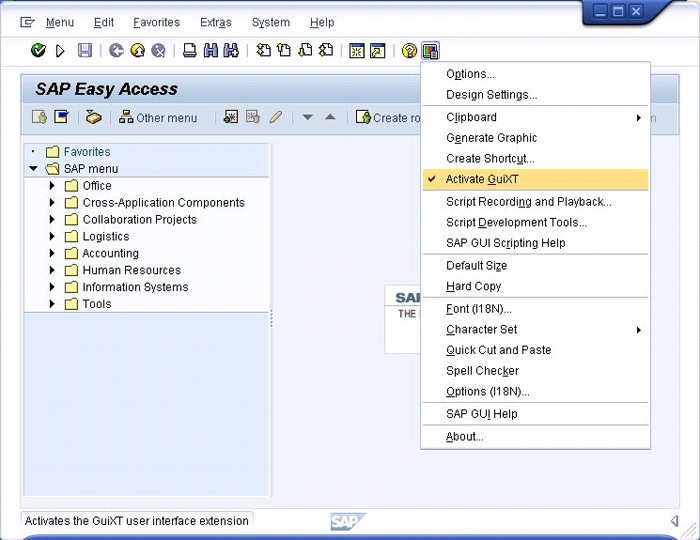Viewport: 700px width, 540px height.
Task: Click the Add to Favorites icon
Action: click(231, 117)
